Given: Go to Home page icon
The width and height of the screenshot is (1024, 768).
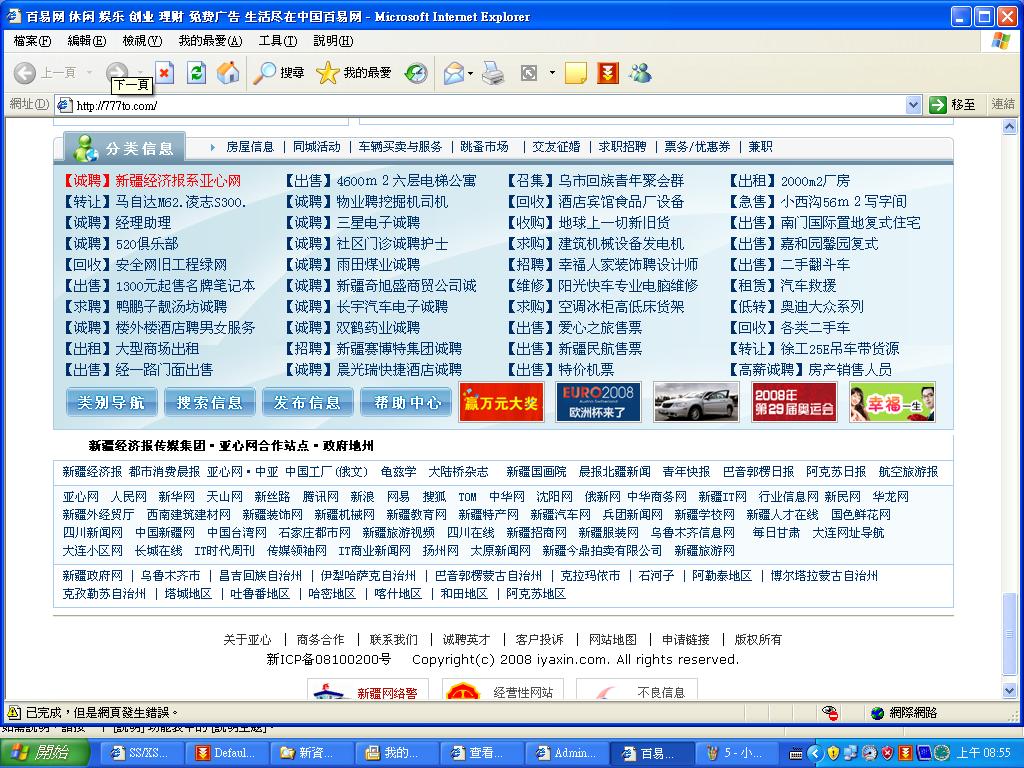Looking at the screenshot, I should [x=228, y=72].
